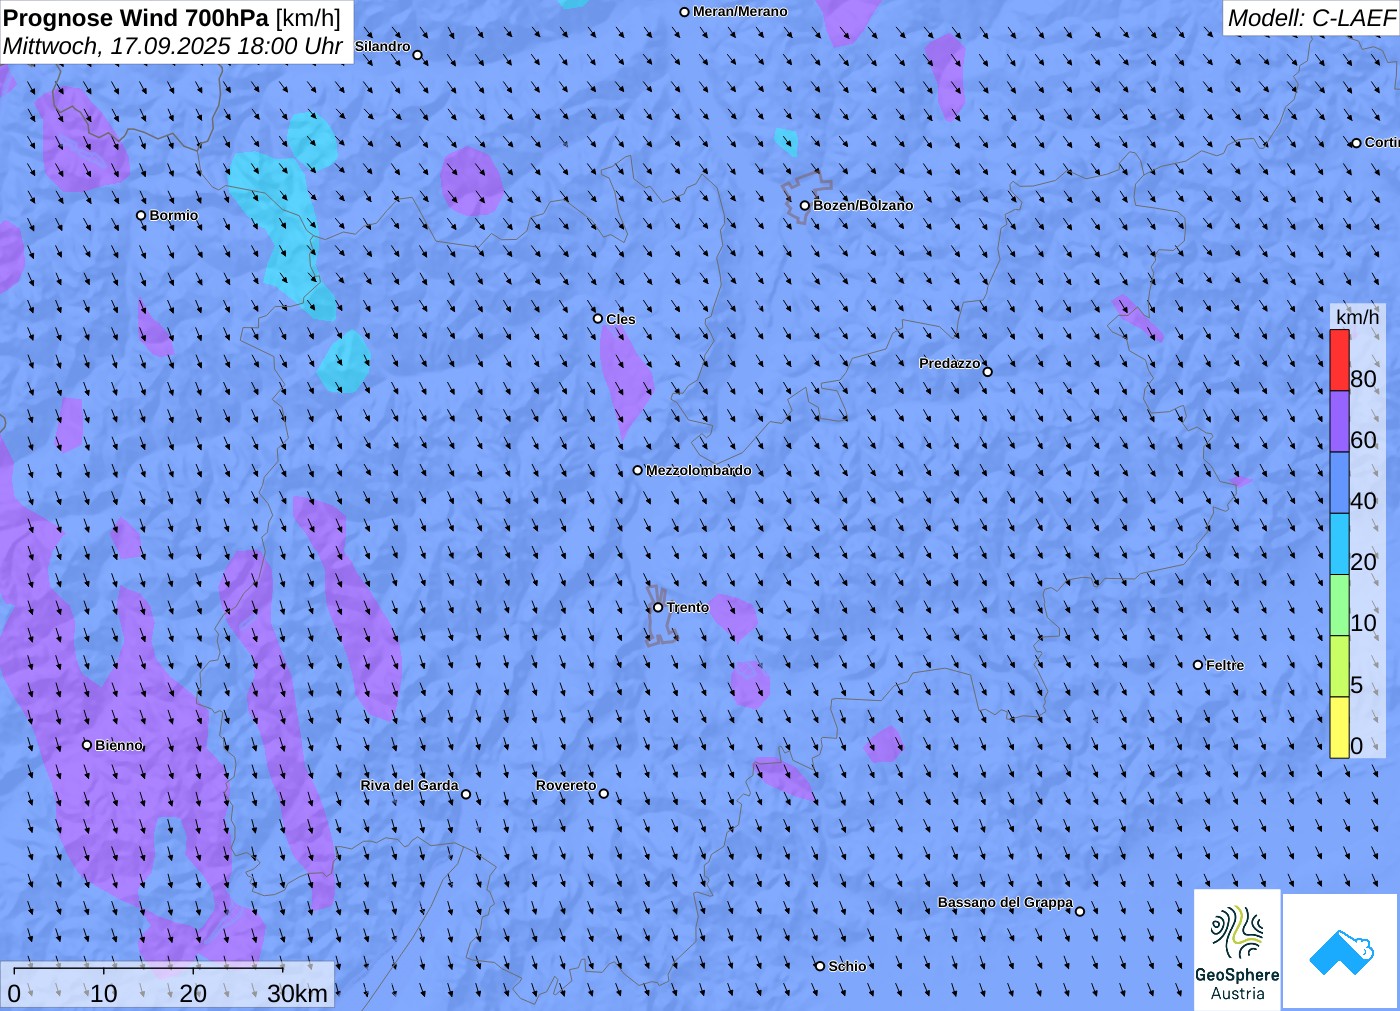1400x1011 pixels.
Task: Click the Mezzolombardo city marker
Action: point(638,470)
